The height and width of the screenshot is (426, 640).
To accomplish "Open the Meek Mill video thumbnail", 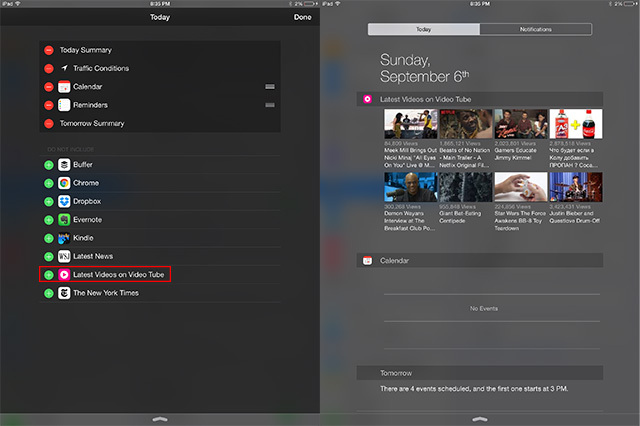I will pos(411,124).
